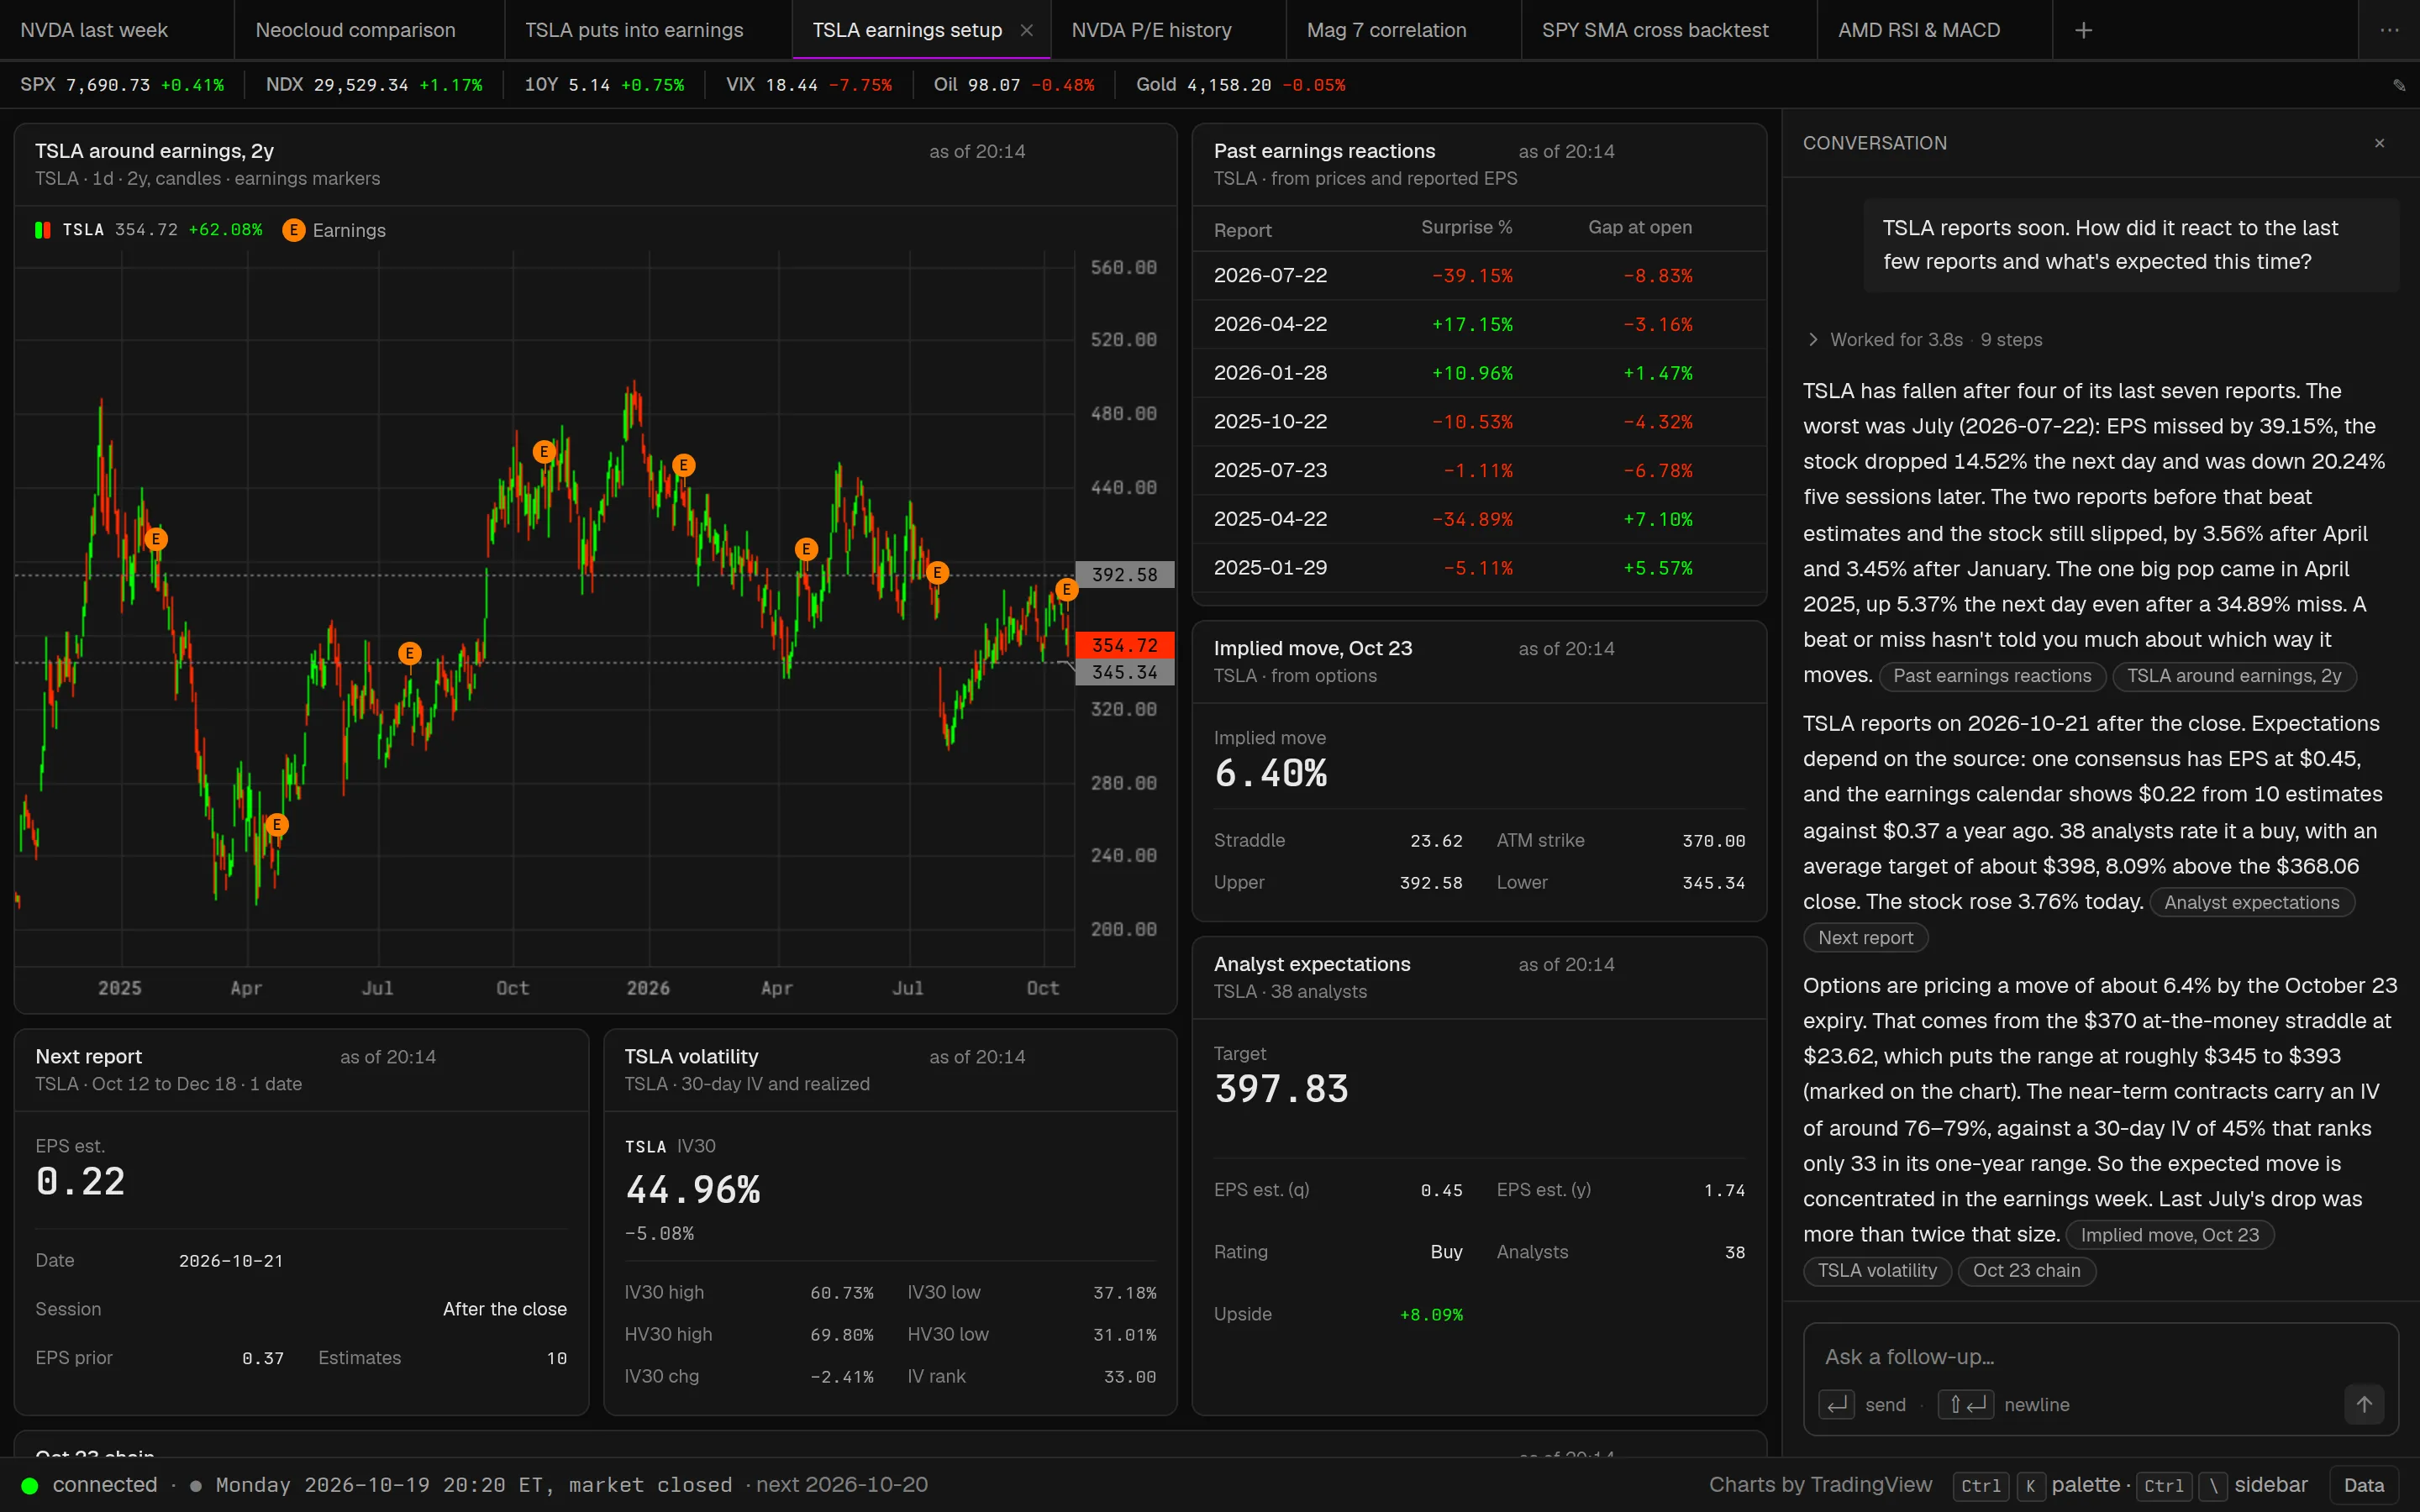Click the TSLA around earnings, 2y panel title
The width and height of the screenshot is (2420, 1512).
pos(154,151)
